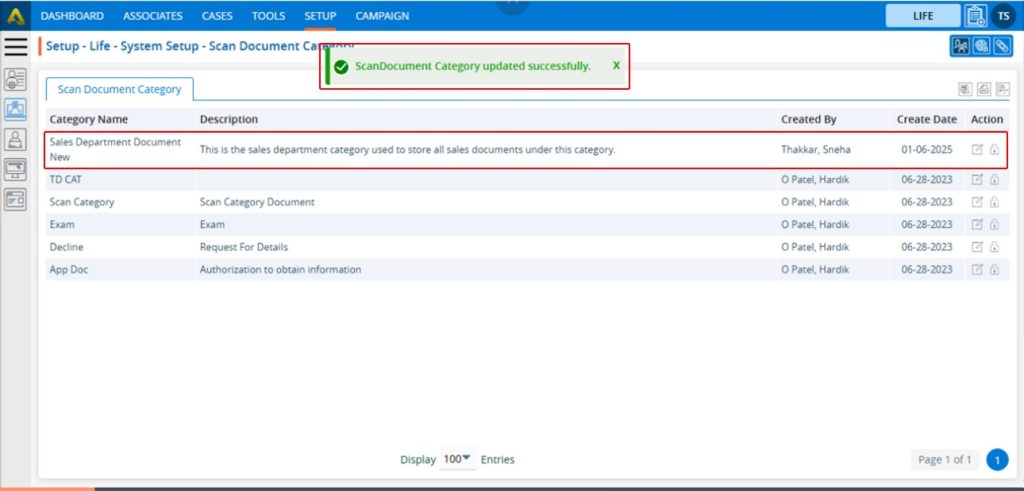The image size is (1024, 491).
Task: Click the edit icon for Decline row
Action: coord(977,247)
